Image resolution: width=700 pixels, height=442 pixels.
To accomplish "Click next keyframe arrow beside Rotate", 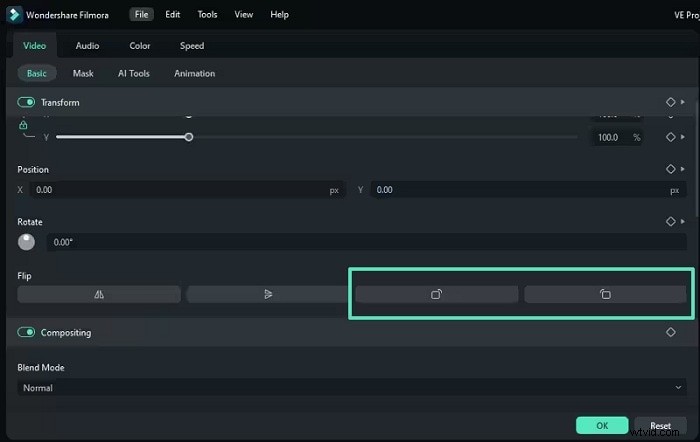I will point(683,221).
